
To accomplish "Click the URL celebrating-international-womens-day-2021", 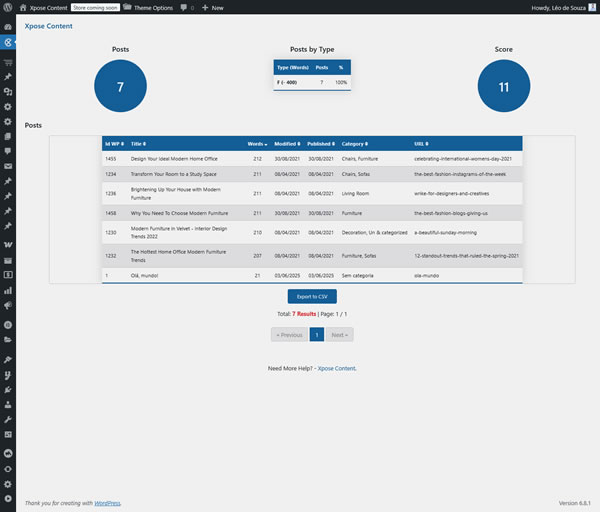I will point(463,159).
